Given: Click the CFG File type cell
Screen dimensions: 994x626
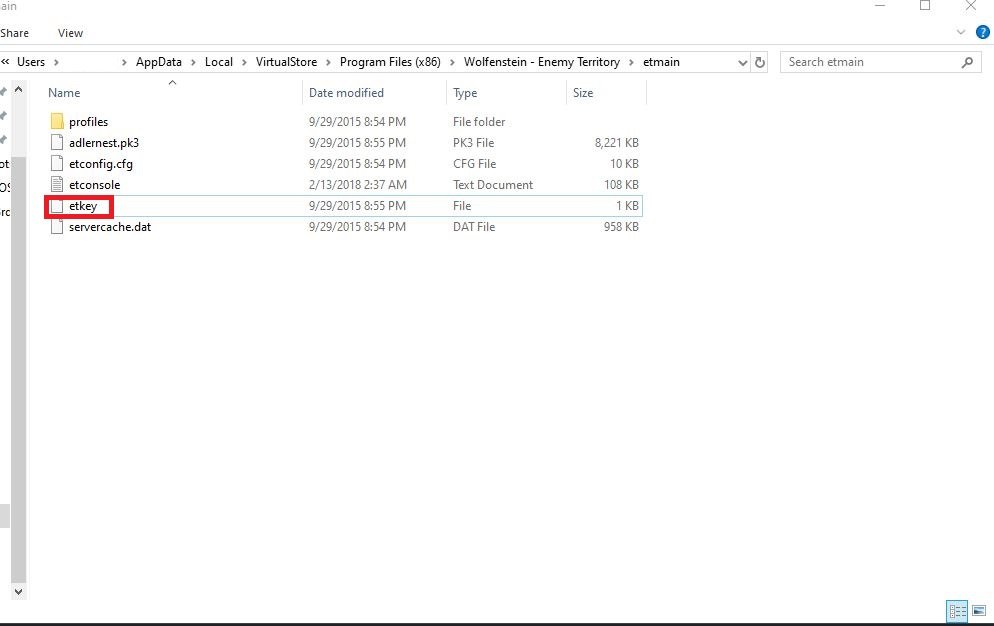Looking at the screenshot, I should coord(474,164).
